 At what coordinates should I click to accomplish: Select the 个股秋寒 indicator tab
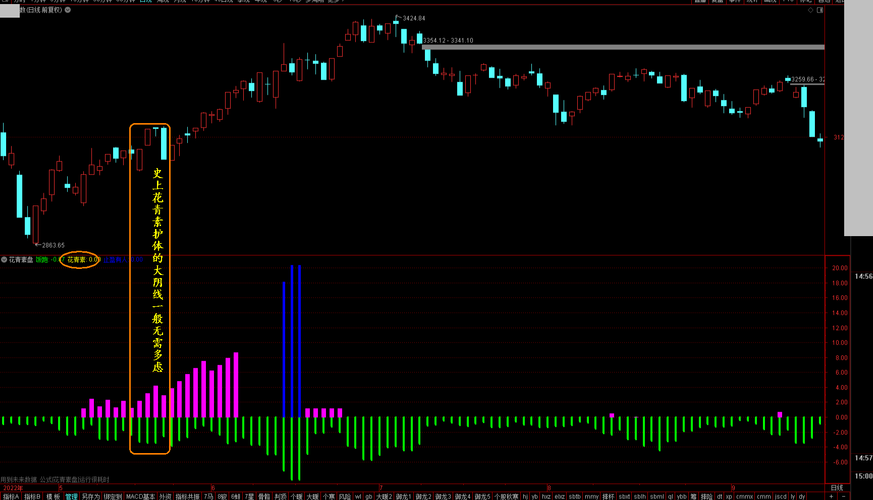point(507,496)
